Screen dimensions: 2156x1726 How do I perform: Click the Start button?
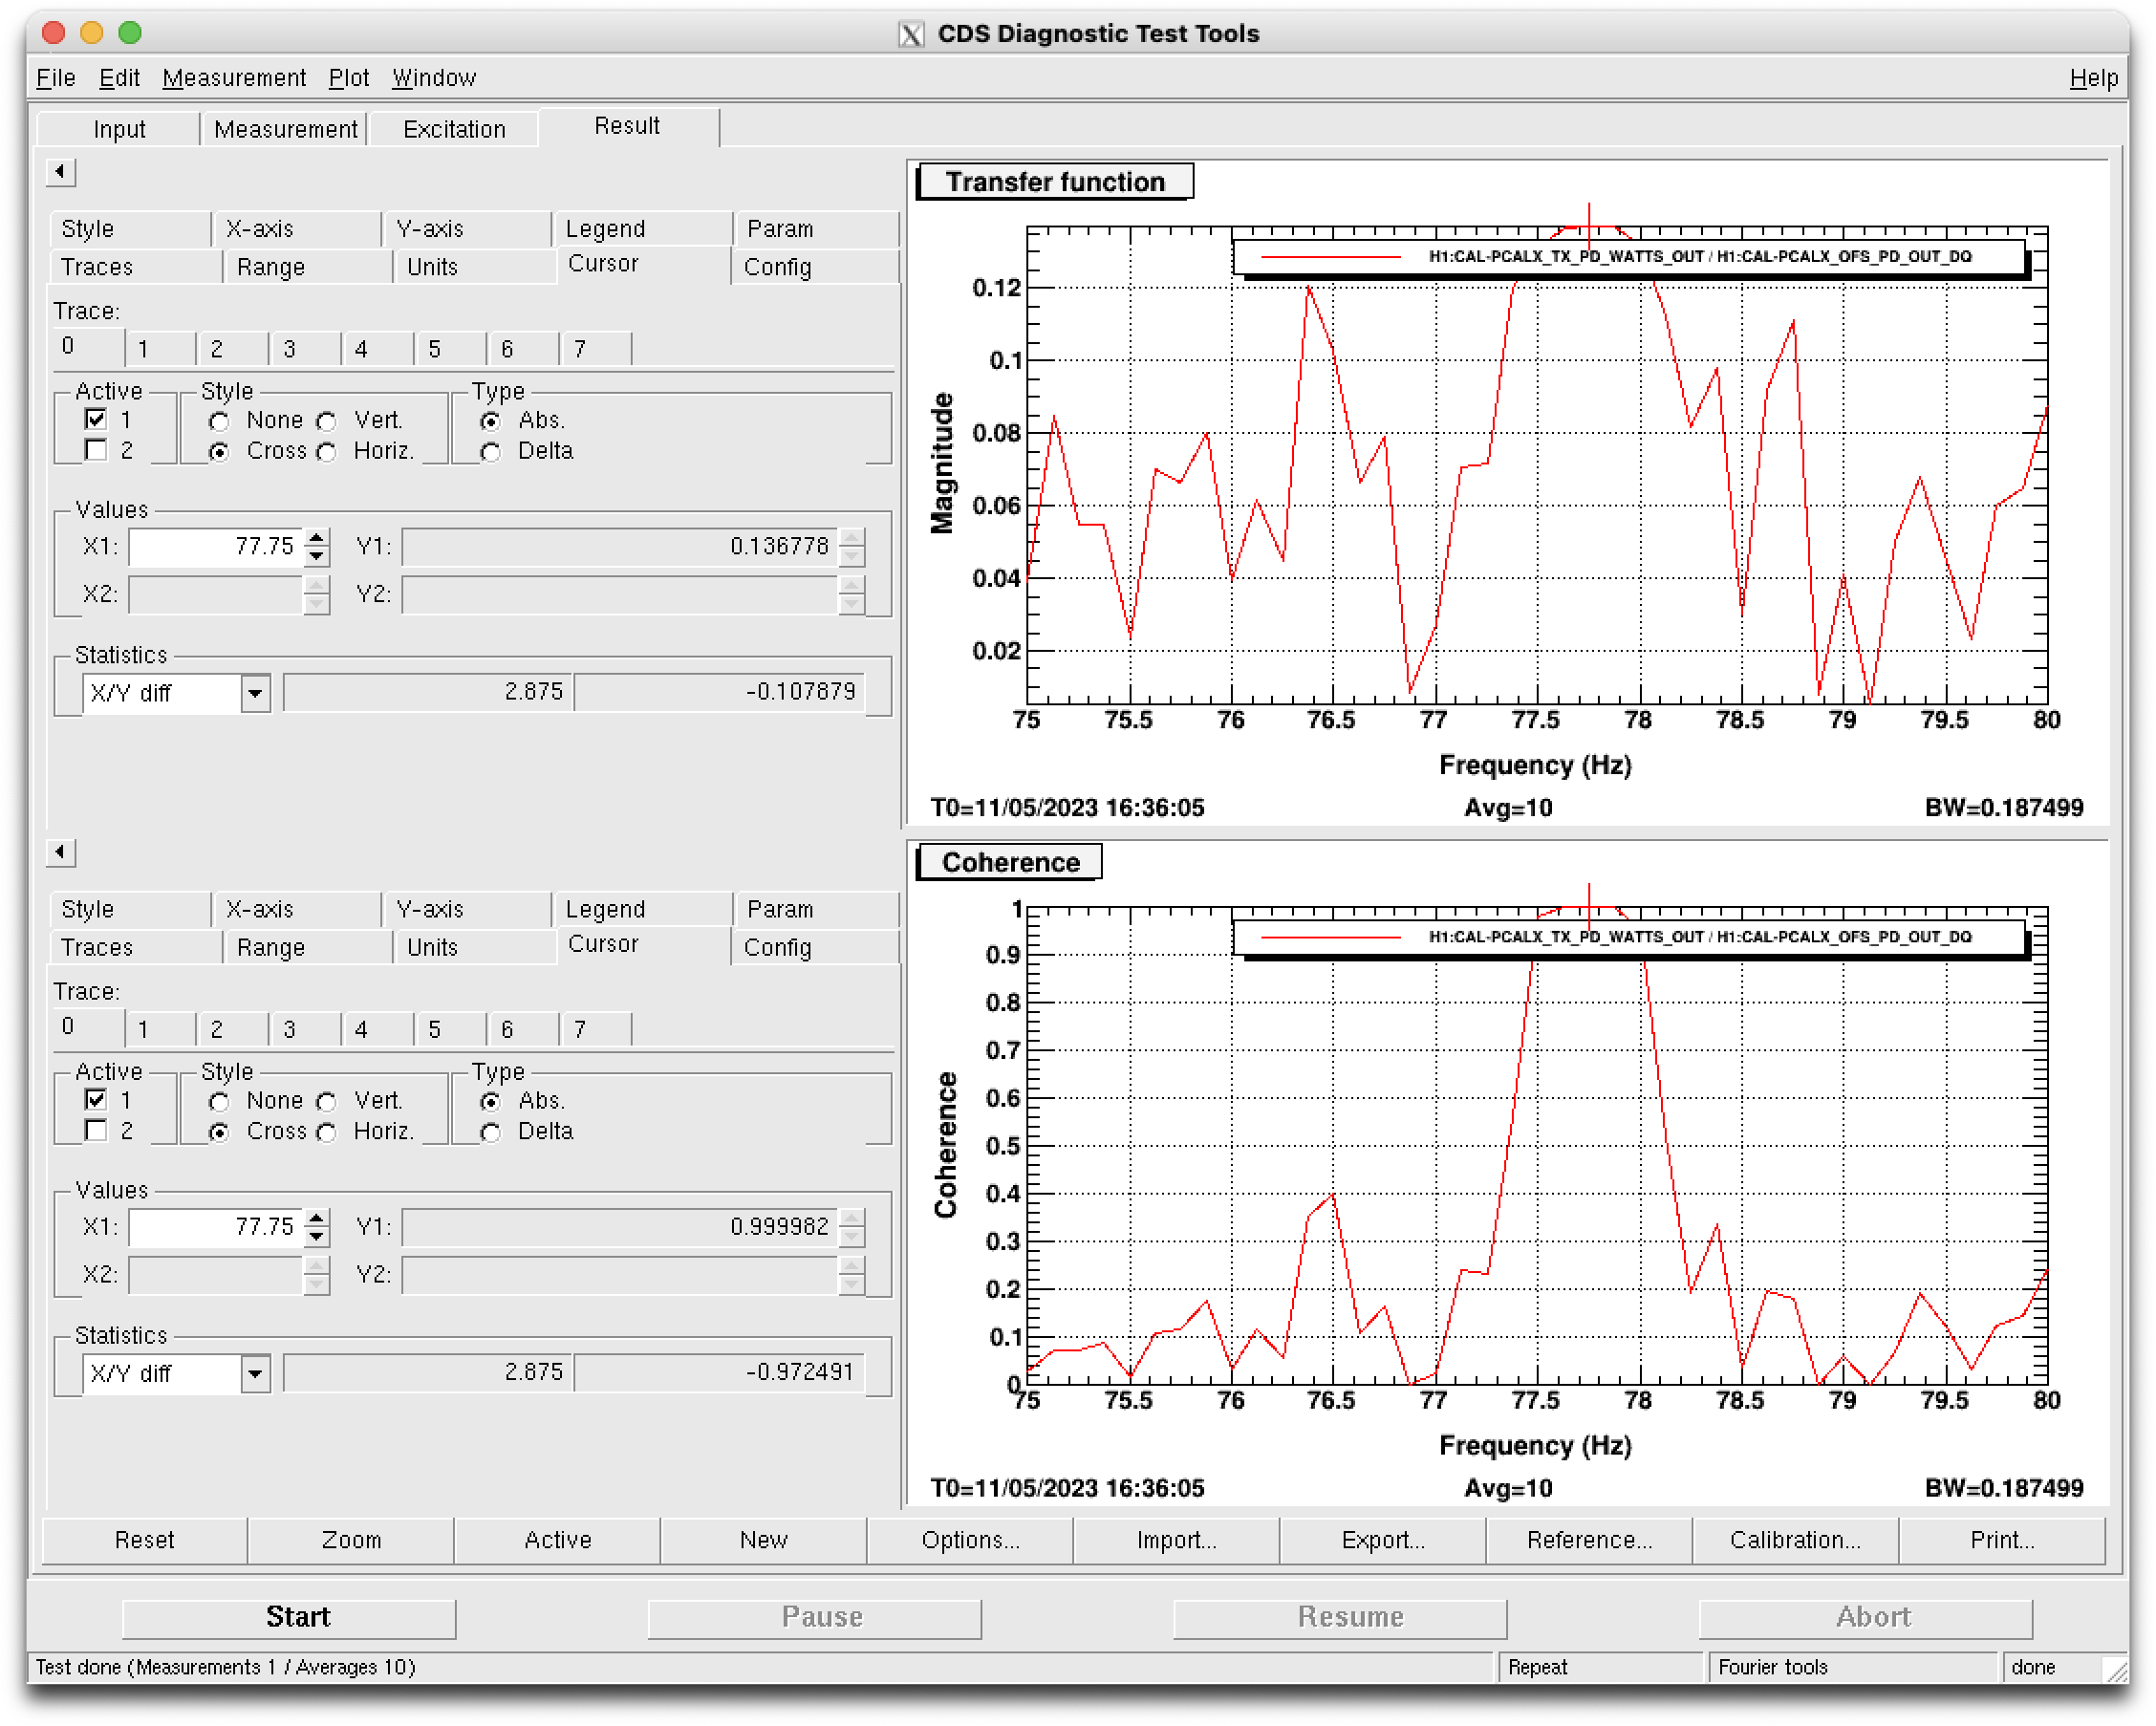(x=289, y=1618)
